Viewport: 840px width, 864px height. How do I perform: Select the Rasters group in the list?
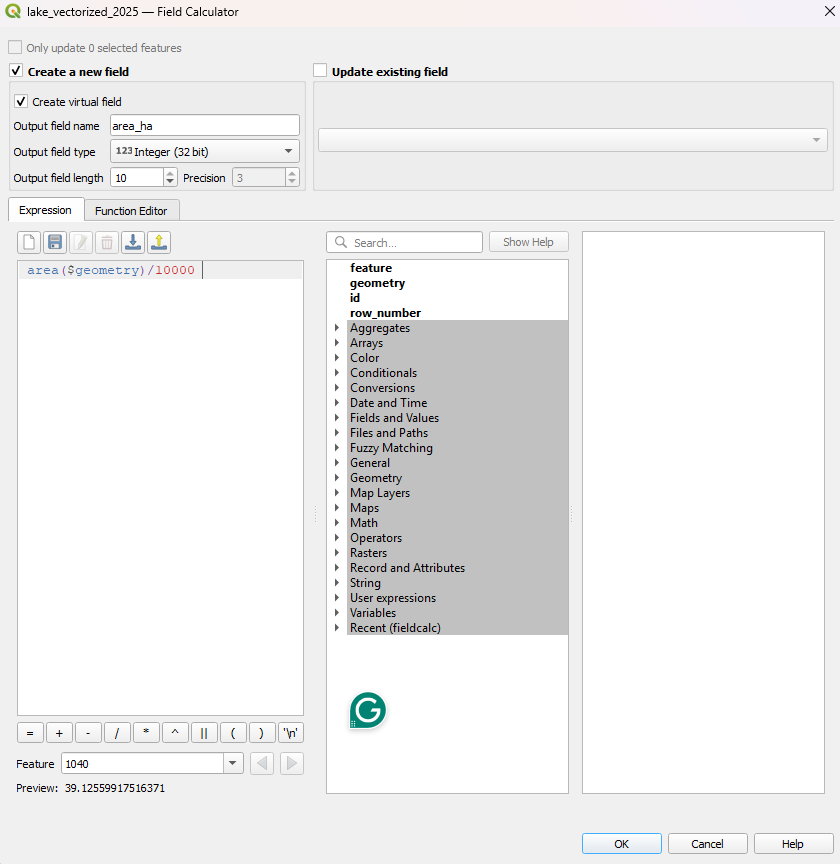(369, 553)
